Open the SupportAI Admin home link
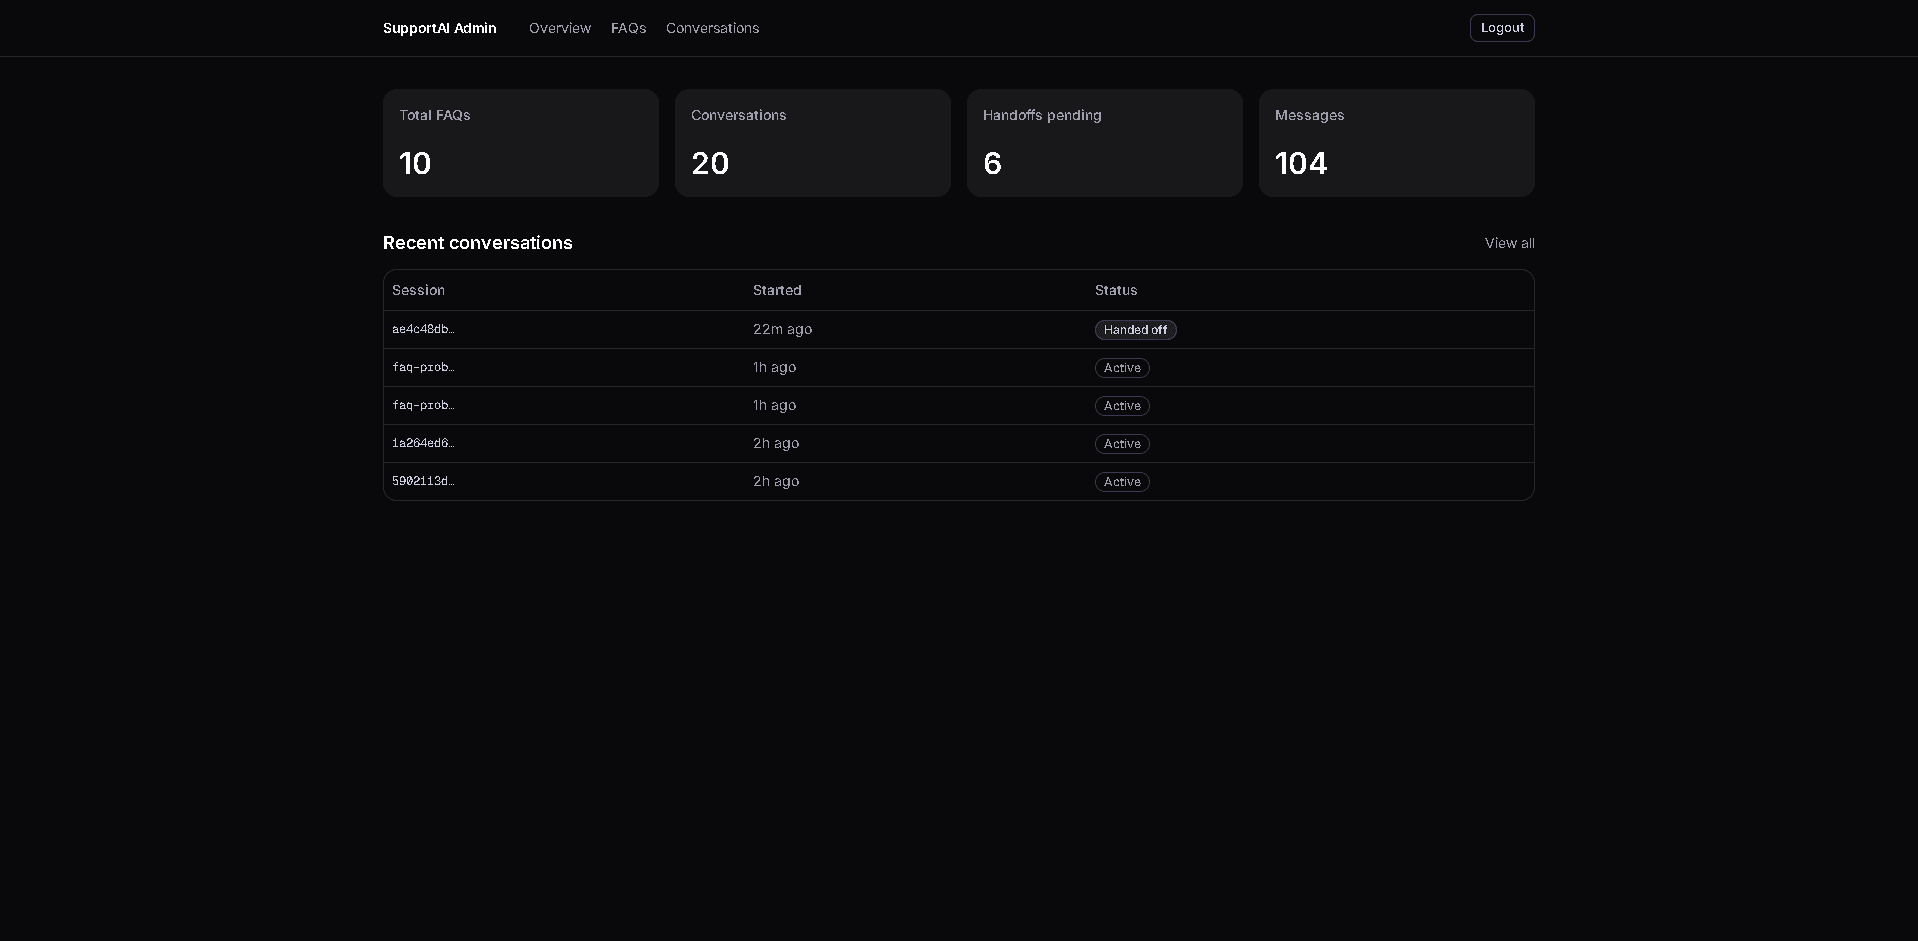The width and height of the screenshot is (1918, 941). pyautogui.click(x=439, y=28)
